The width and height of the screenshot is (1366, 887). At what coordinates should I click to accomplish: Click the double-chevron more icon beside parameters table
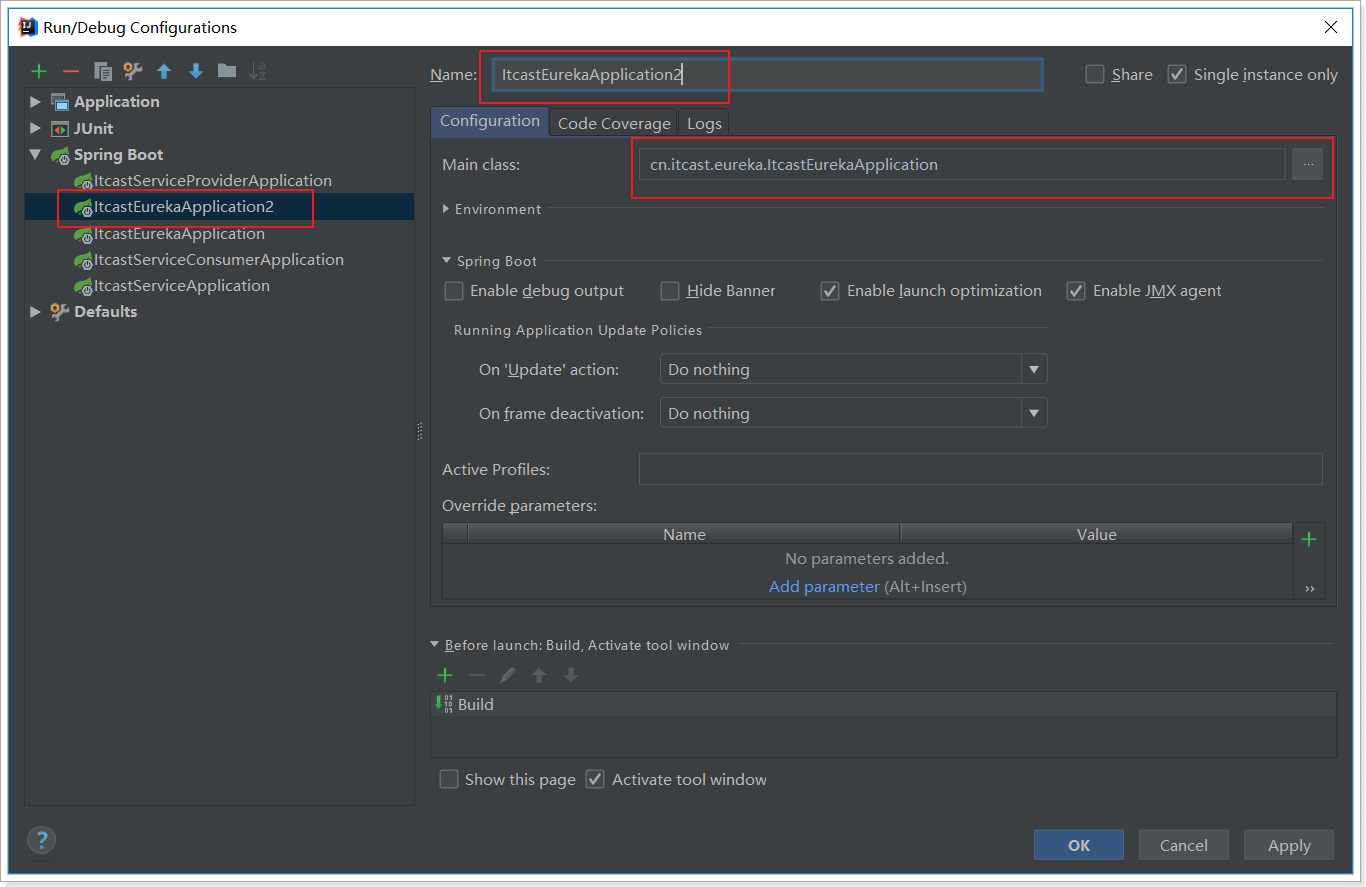coord(1310,589)
